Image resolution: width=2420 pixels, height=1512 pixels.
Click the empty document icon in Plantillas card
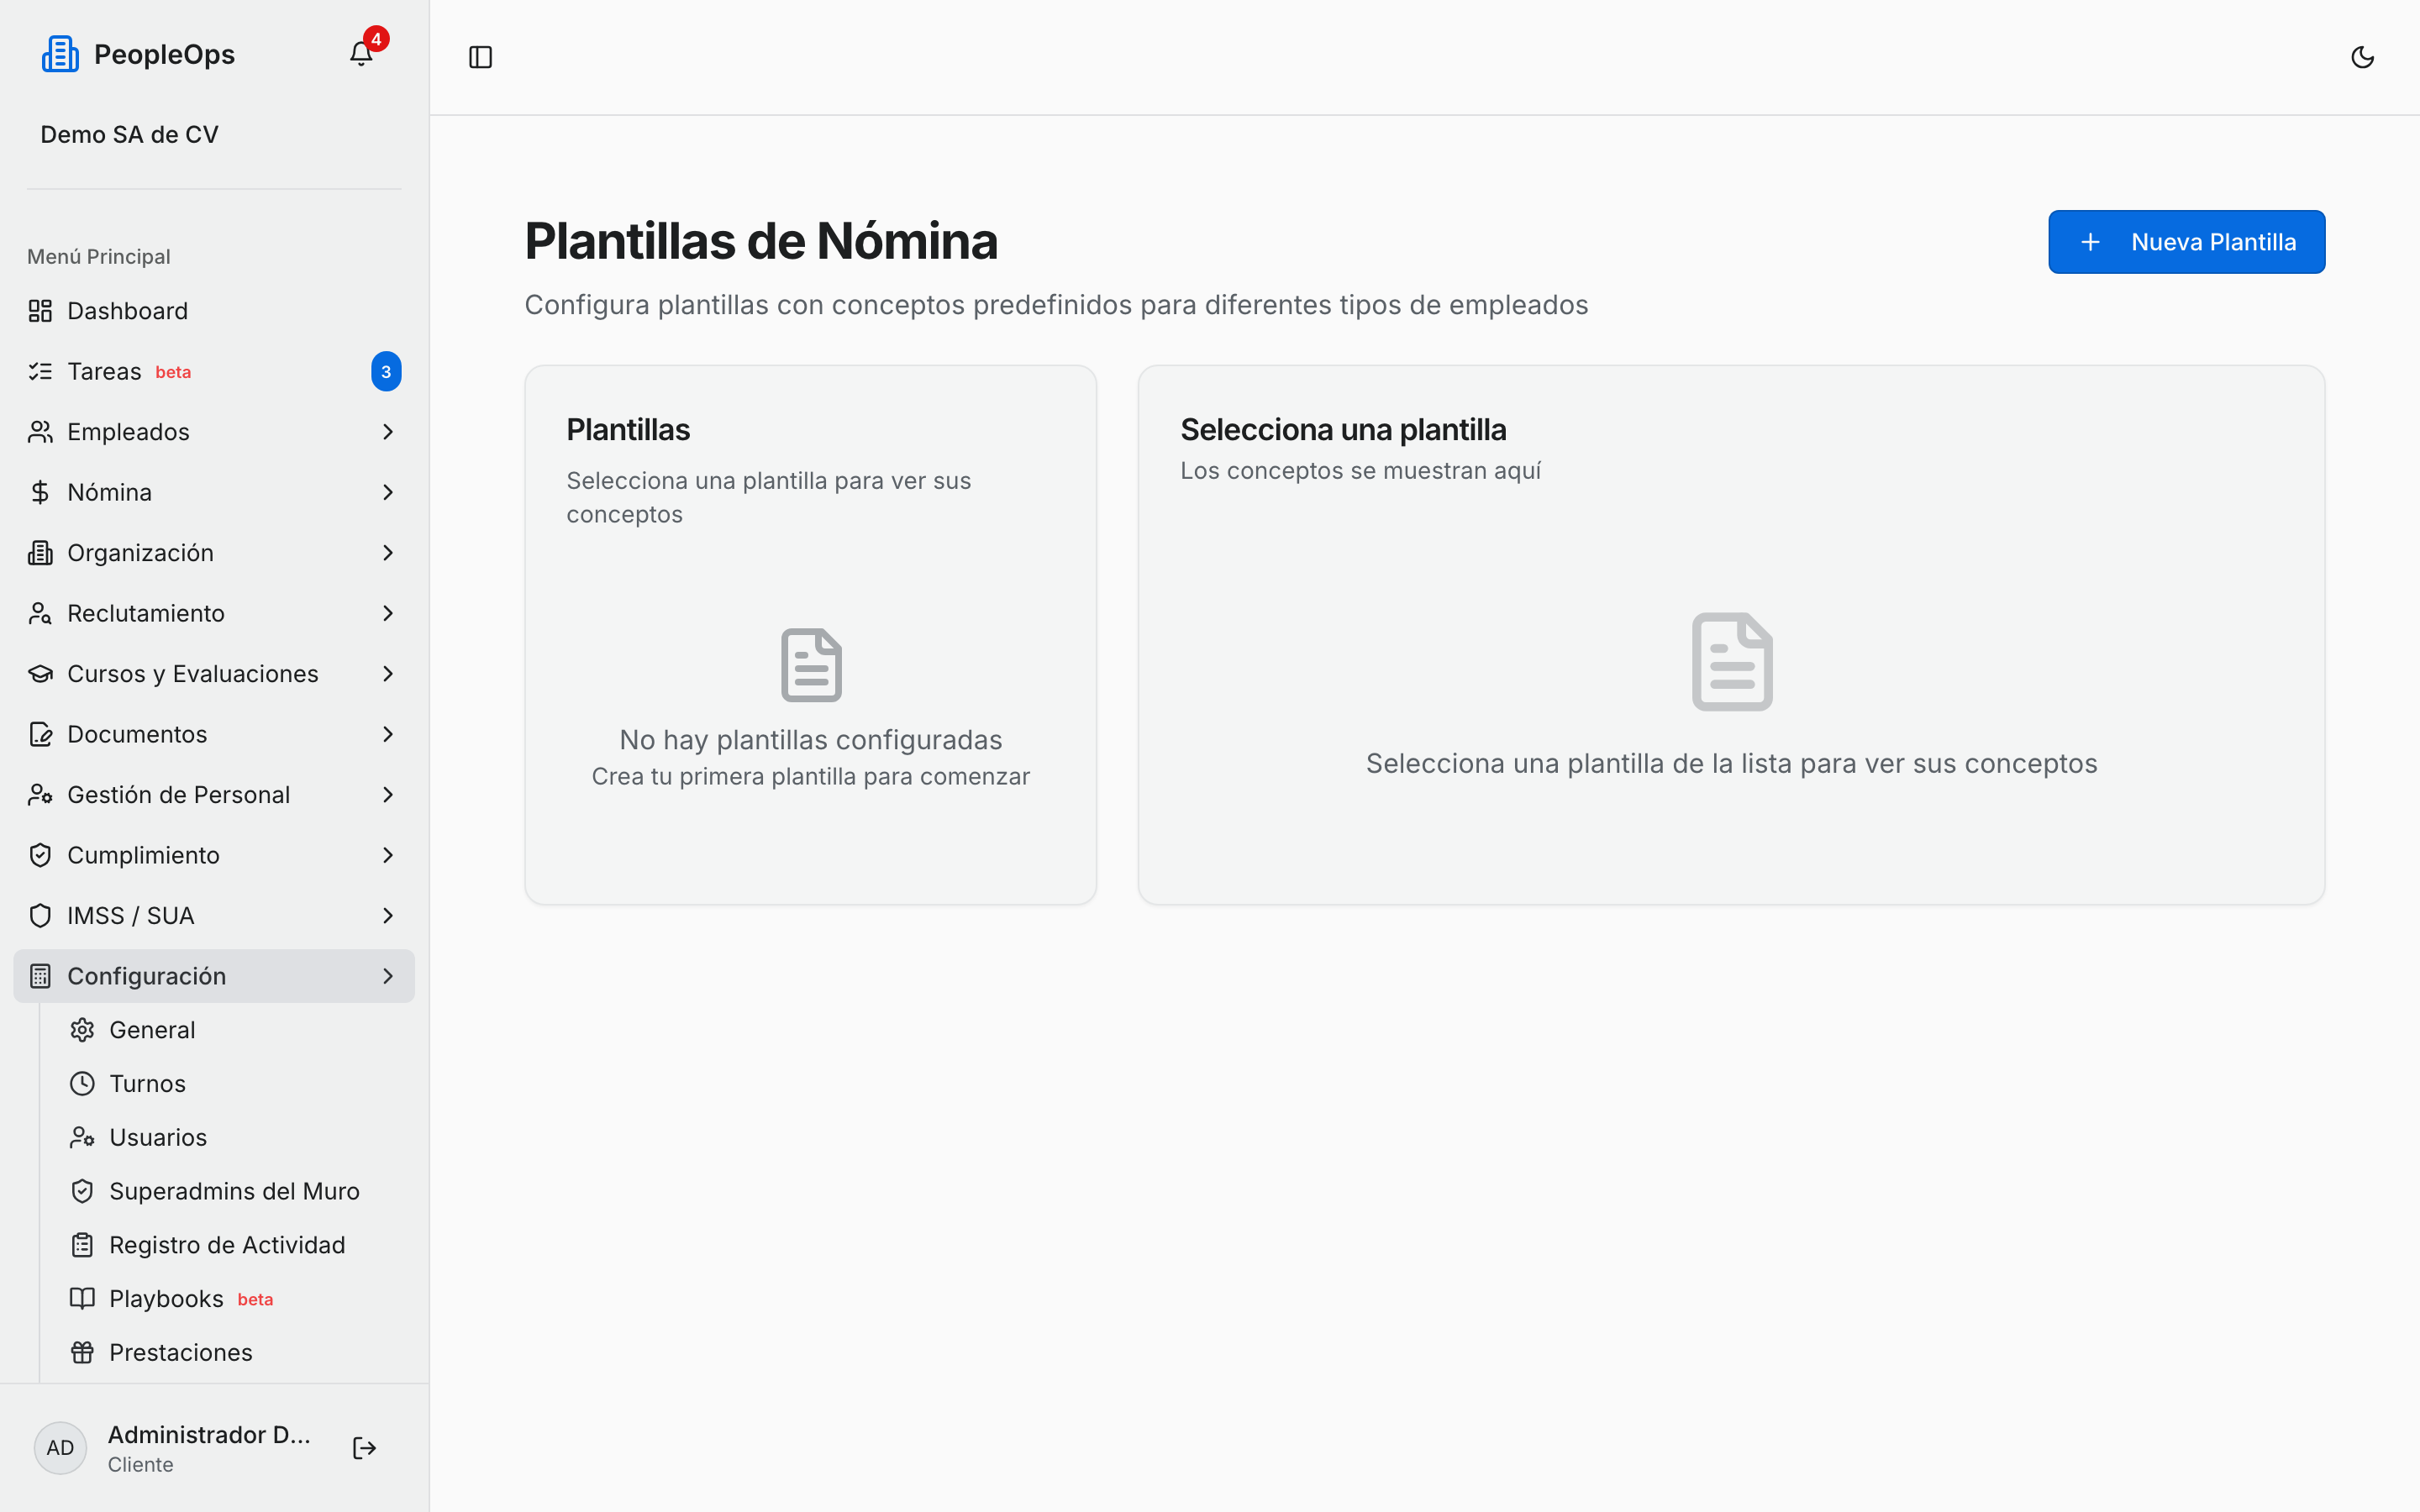coord(811,665)
